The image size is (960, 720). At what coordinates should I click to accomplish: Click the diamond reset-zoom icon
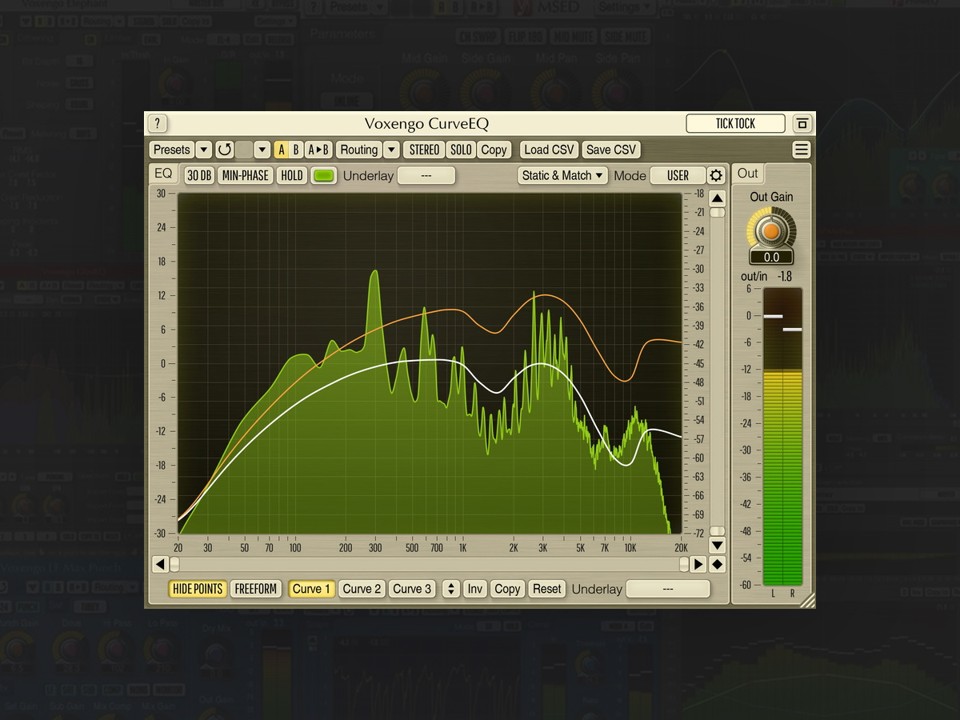pyautogui.click(x=717, y=564)
